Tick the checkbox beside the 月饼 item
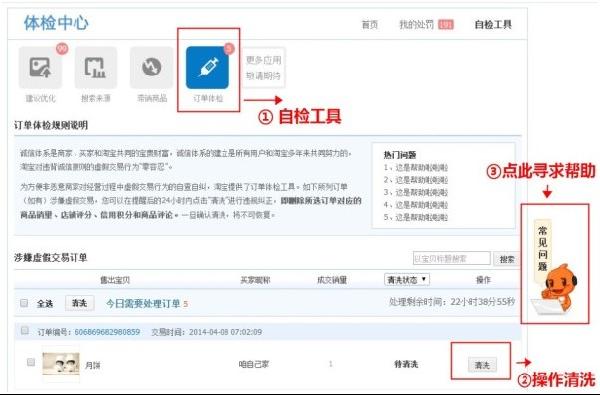Image resolution: width=600 pixels, height=395 pixels. 31,362
